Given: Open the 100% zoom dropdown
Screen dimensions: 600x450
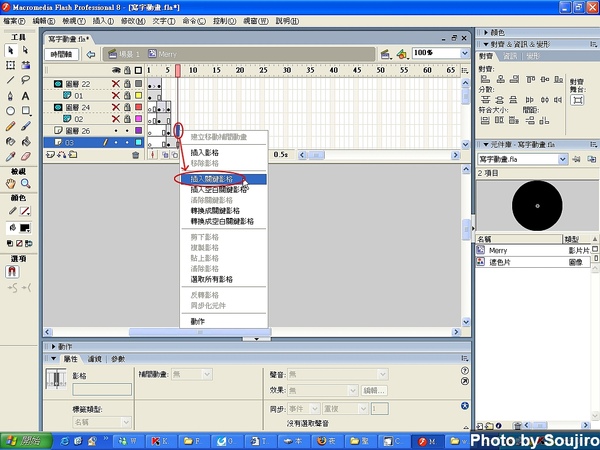Looking at the screenshot, I should [x=465, y=53].
